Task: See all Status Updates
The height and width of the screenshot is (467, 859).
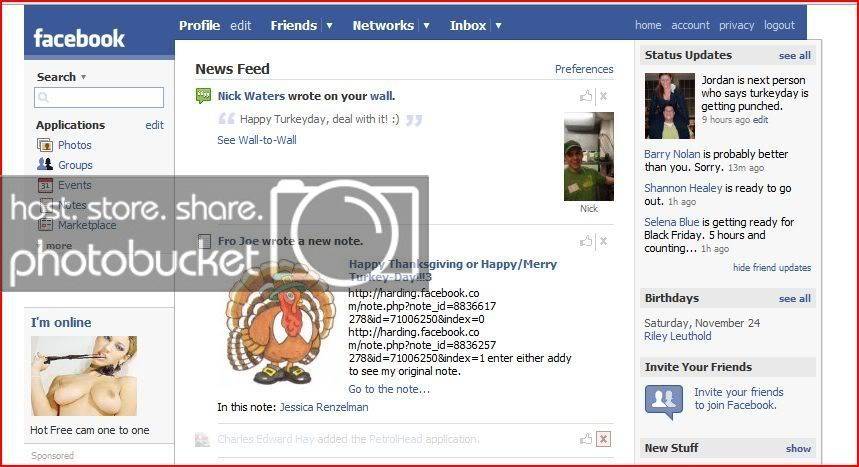Action: click(794, 55)
